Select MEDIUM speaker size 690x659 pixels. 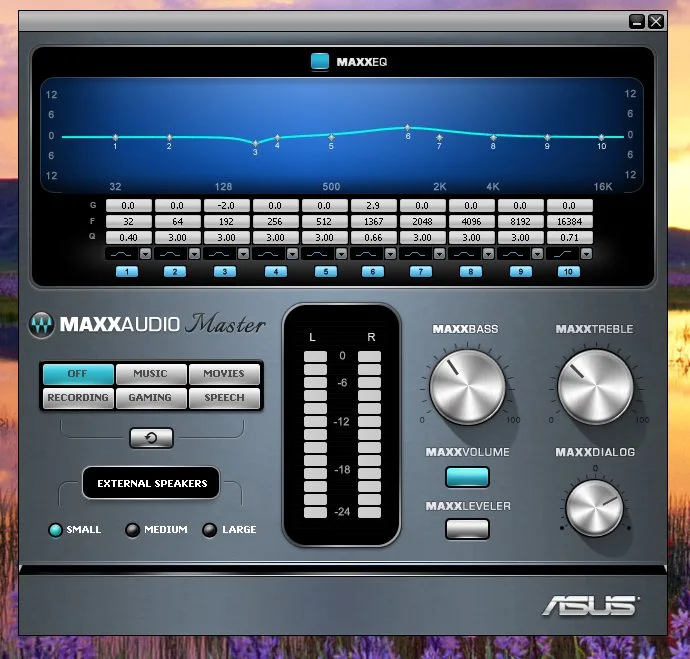click(x=132, y=530)
